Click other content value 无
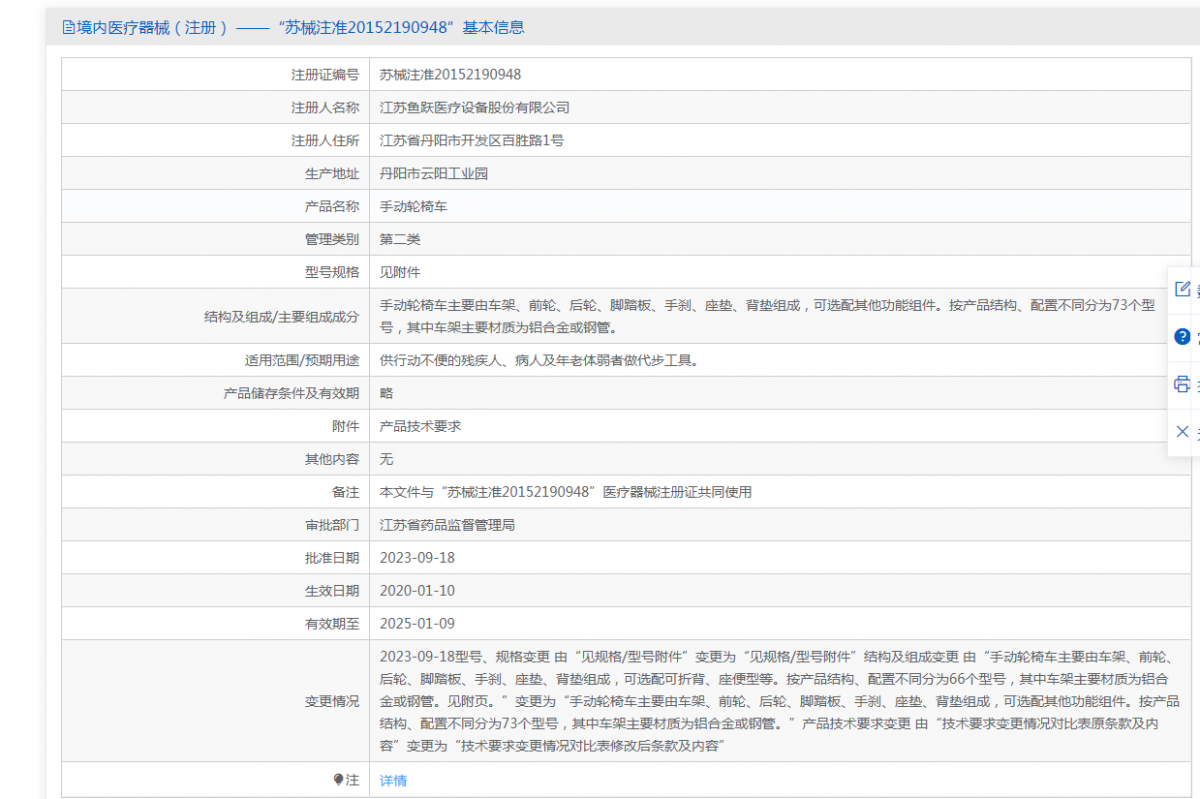Viewport: 1200px width, 799px height. 387,459
